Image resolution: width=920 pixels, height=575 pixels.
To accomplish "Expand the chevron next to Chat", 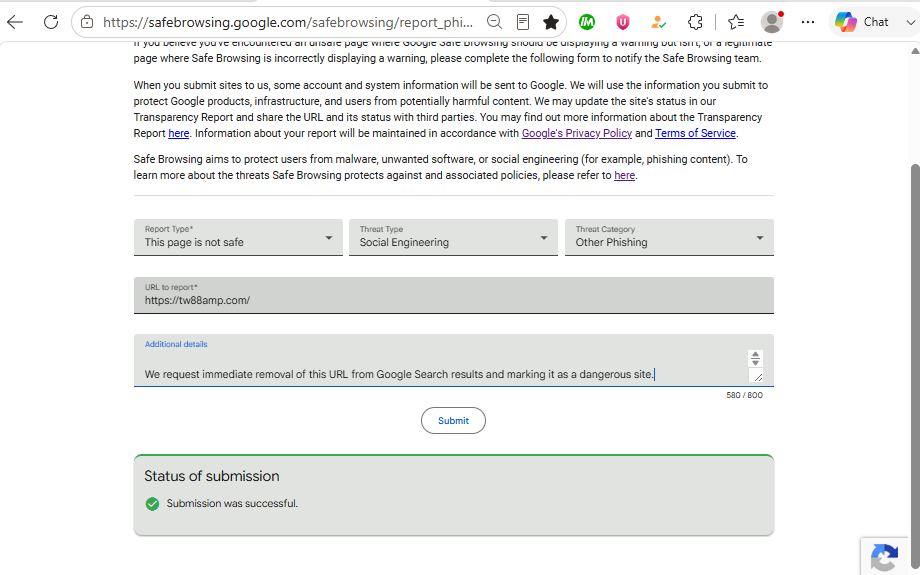I will pos(911,22).
